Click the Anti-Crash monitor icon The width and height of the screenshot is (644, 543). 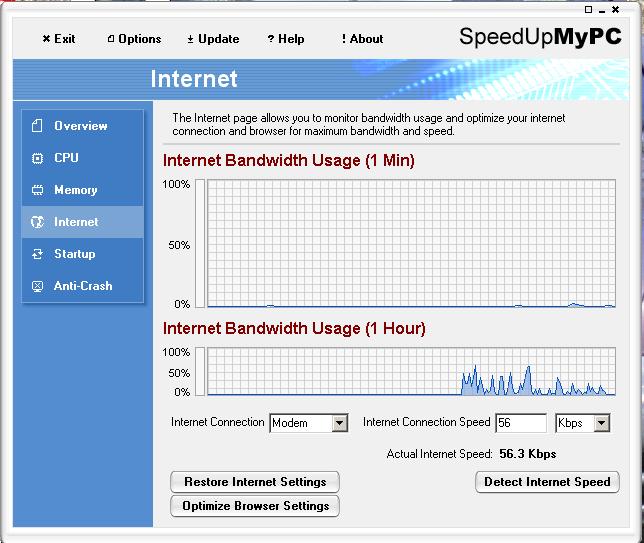coord(37,286)
